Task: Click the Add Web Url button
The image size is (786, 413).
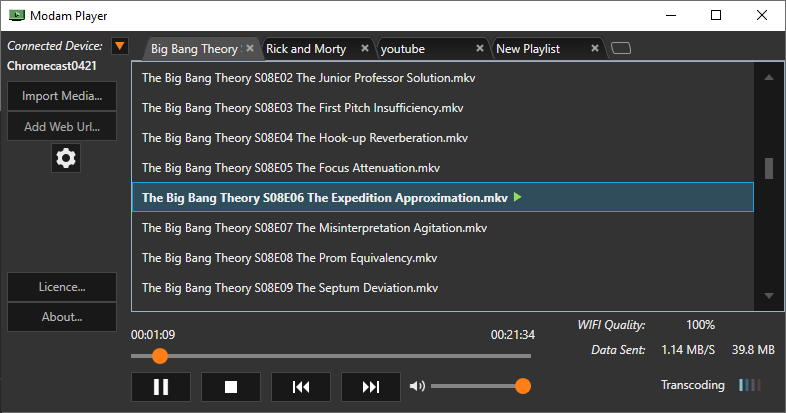Action: click(x=62, y=127)
